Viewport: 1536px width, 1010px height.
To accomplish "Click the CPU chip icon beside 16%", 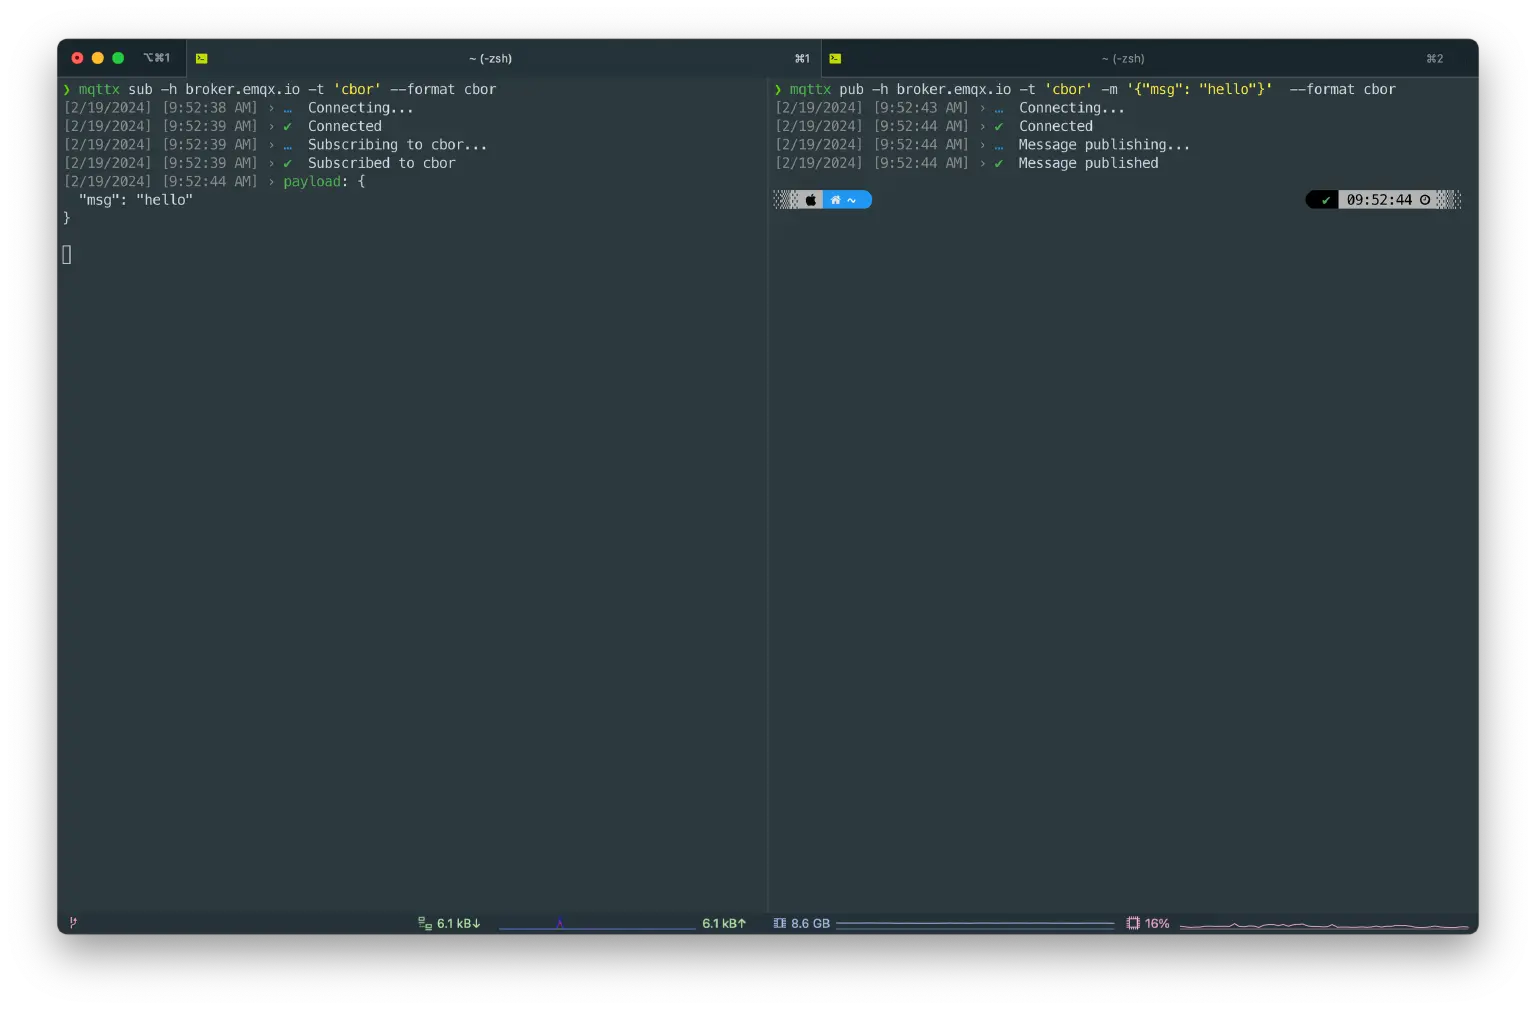I will point(1133,924).
